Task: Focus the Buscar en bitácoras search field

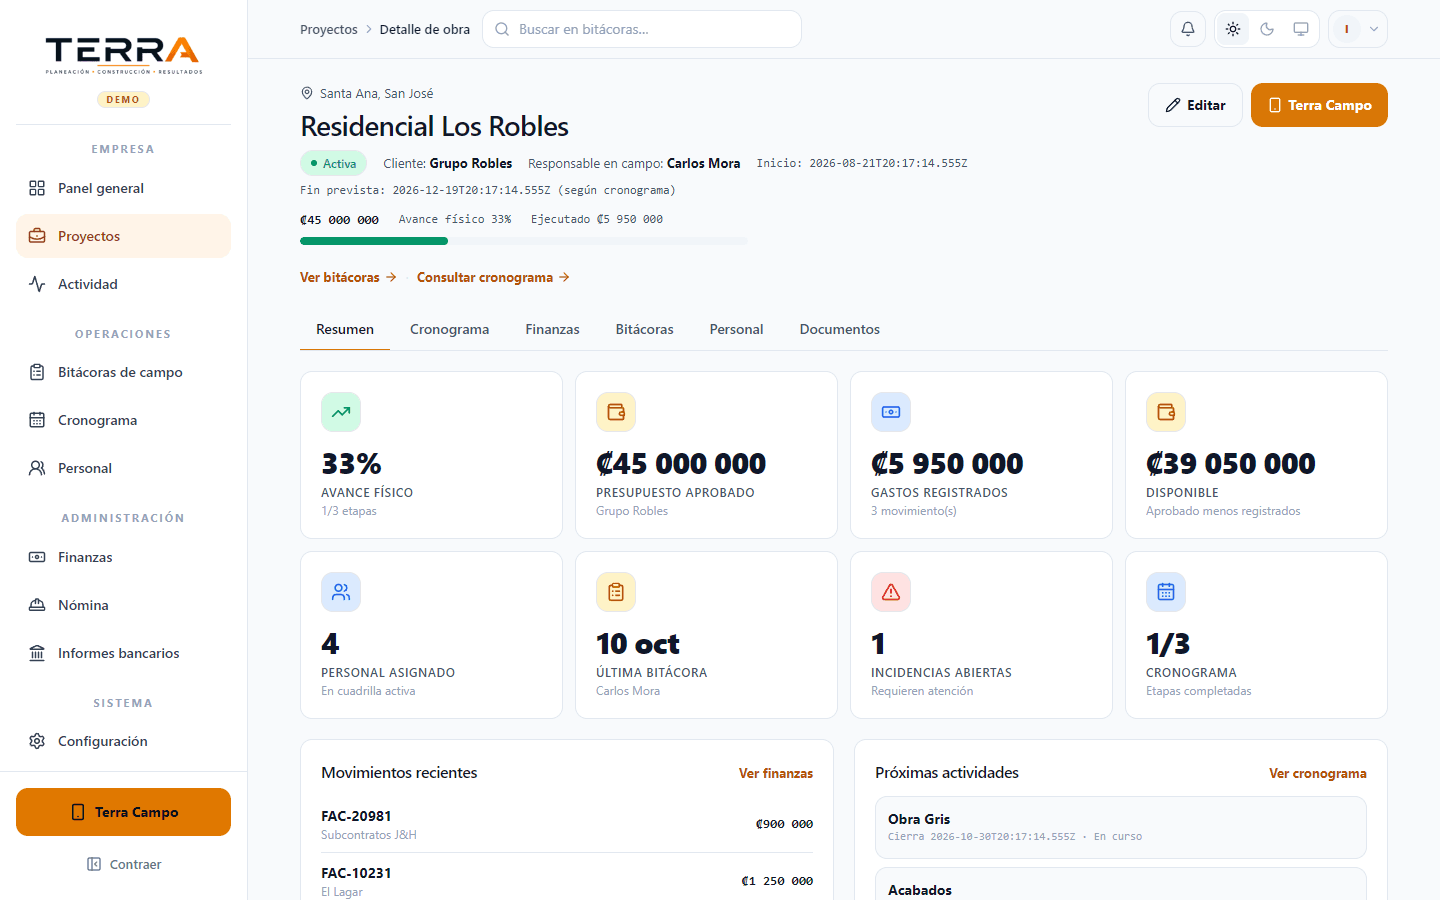Action: (x=642, y=29)
